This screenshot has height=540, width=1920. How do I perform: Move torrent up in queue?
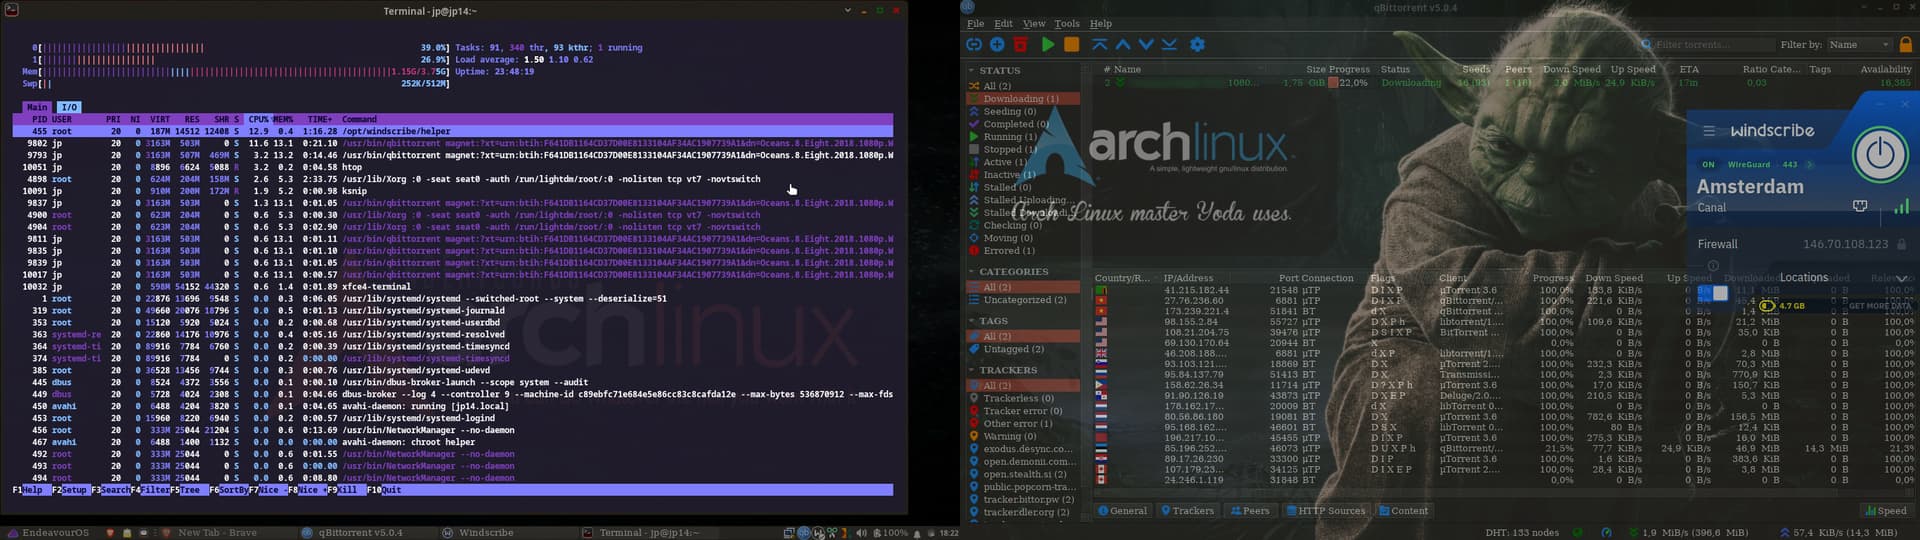click(1122, 45)
